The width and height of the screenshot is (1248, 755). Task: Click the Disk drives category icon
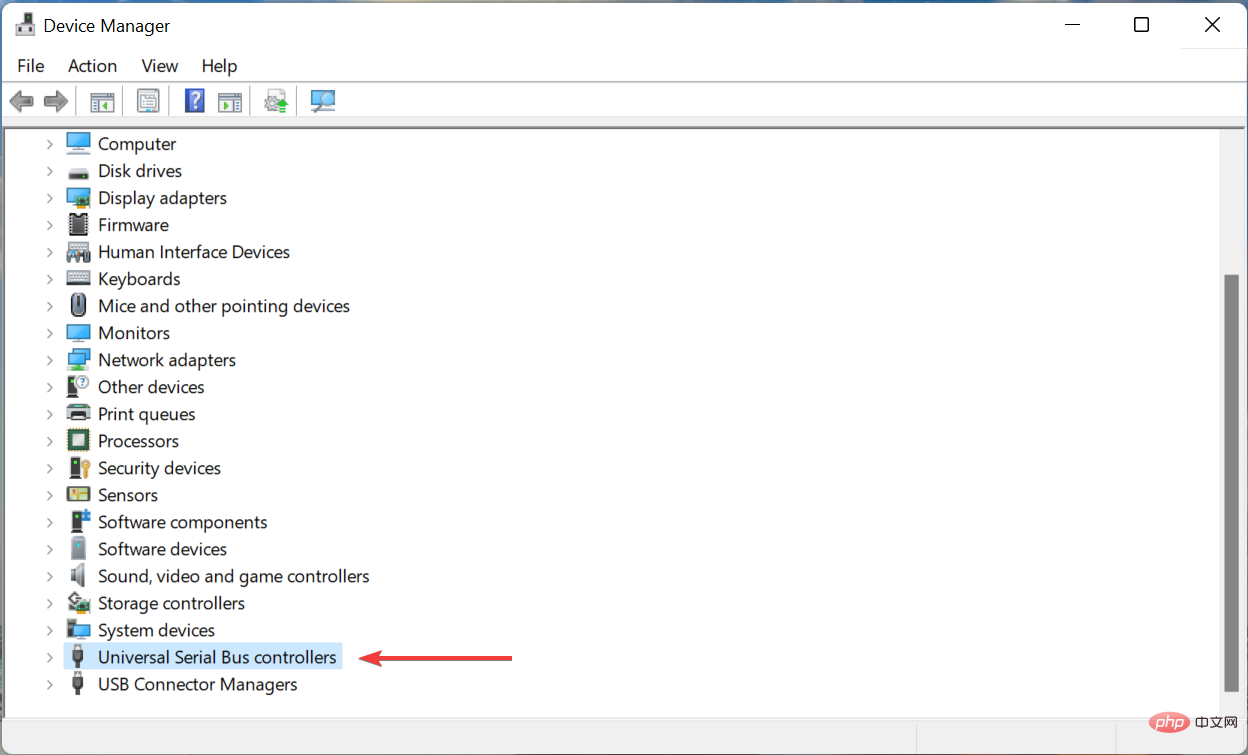coord(78,171)
